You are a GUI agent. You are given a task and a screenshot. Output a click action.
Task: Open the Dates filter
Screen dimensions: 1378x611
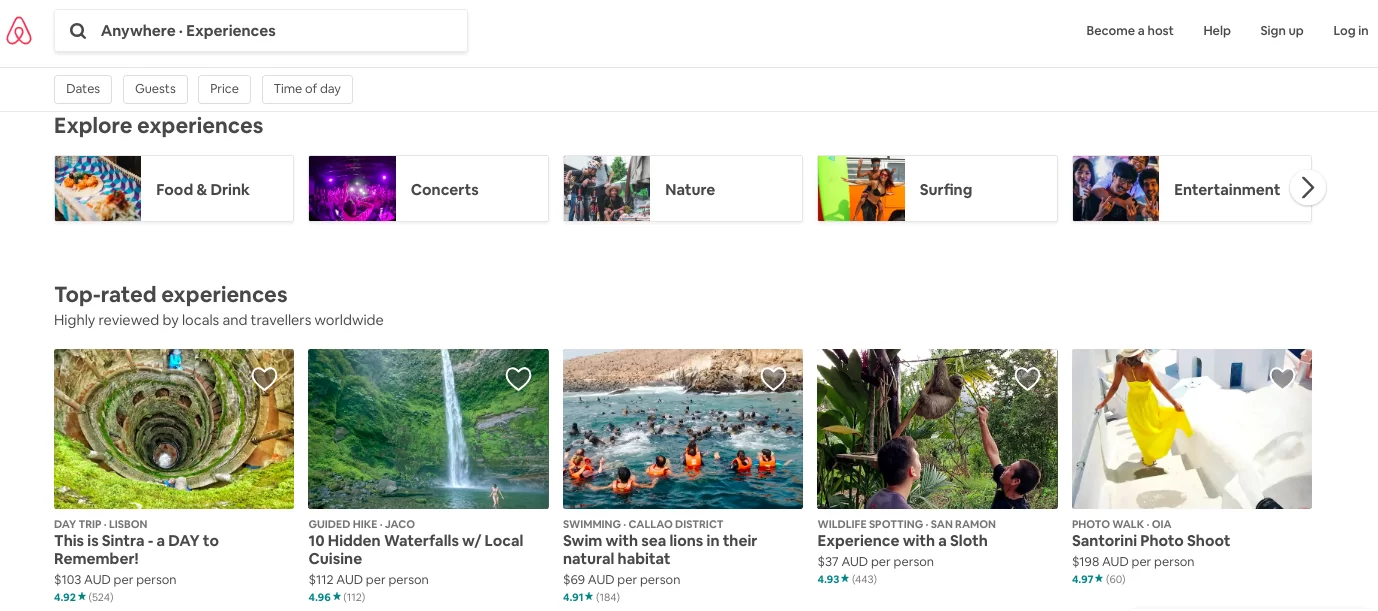tap(83, 89)
